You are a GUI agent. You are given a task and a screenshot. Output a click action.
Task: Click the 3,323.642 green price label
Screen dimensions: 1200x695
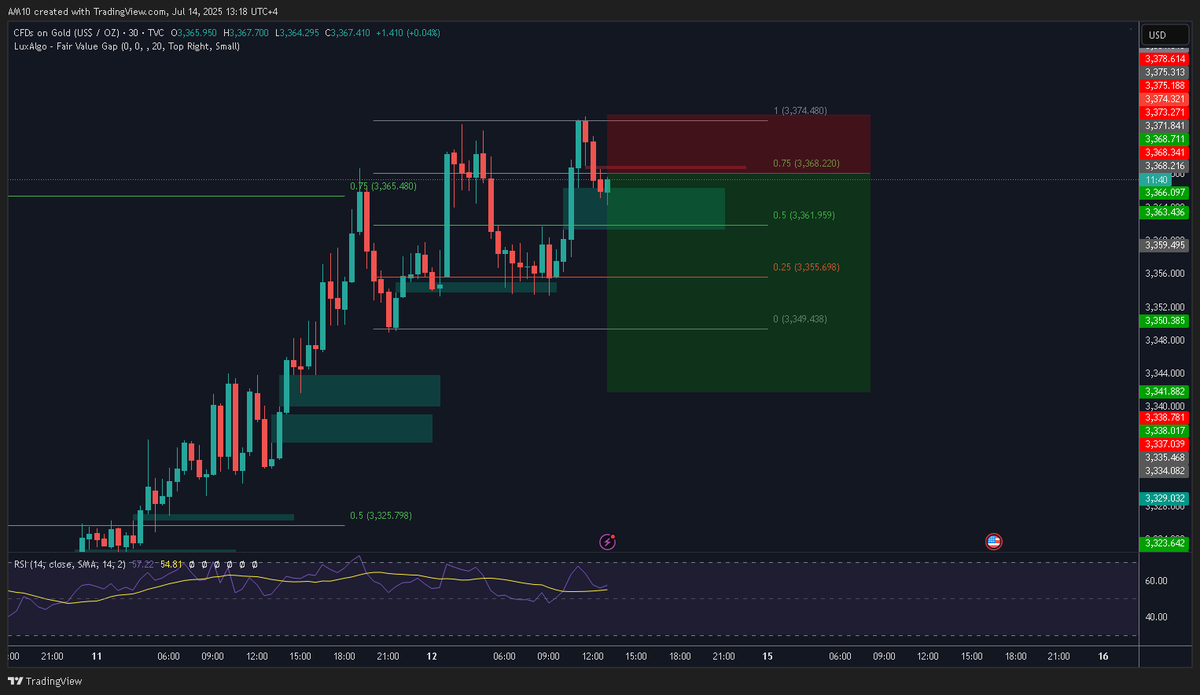(1166, 543)
